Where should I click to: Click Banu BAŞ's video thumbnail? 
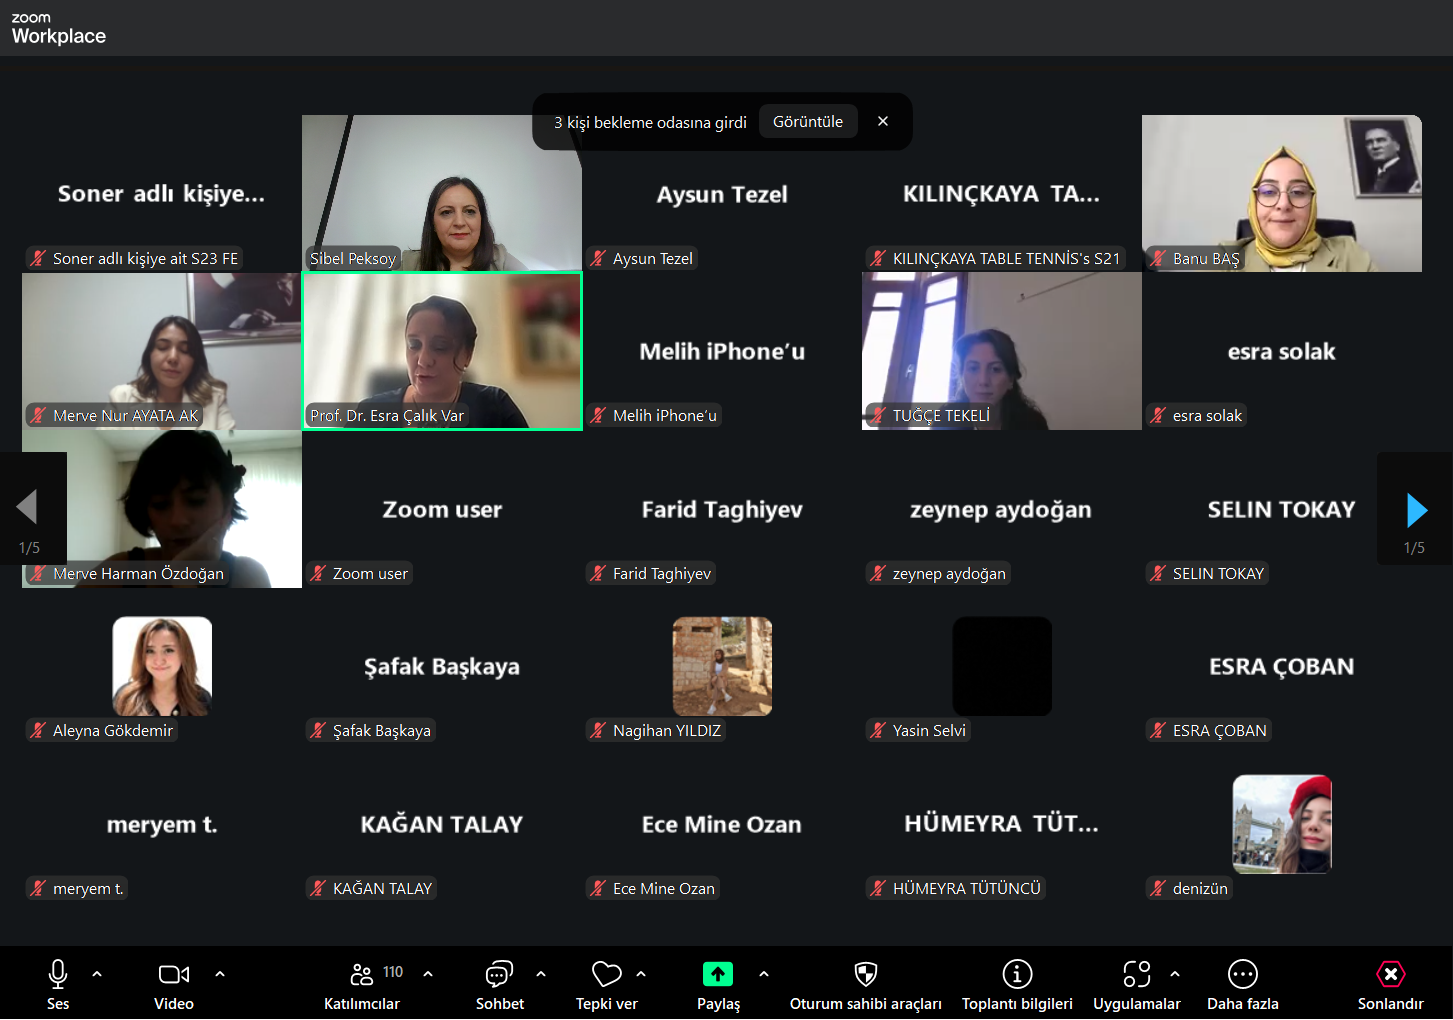coord(1281,193)
